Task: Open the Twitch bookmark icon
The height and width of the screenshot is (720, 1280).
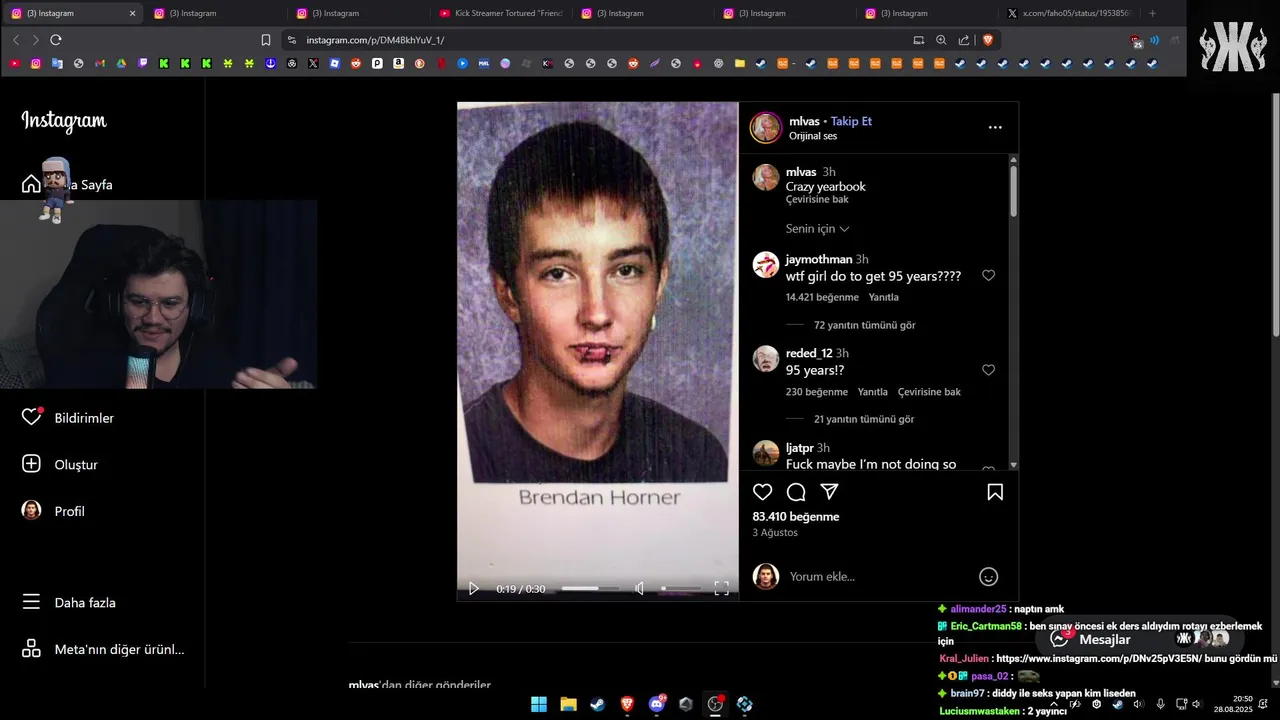Action: click(143, 63)
